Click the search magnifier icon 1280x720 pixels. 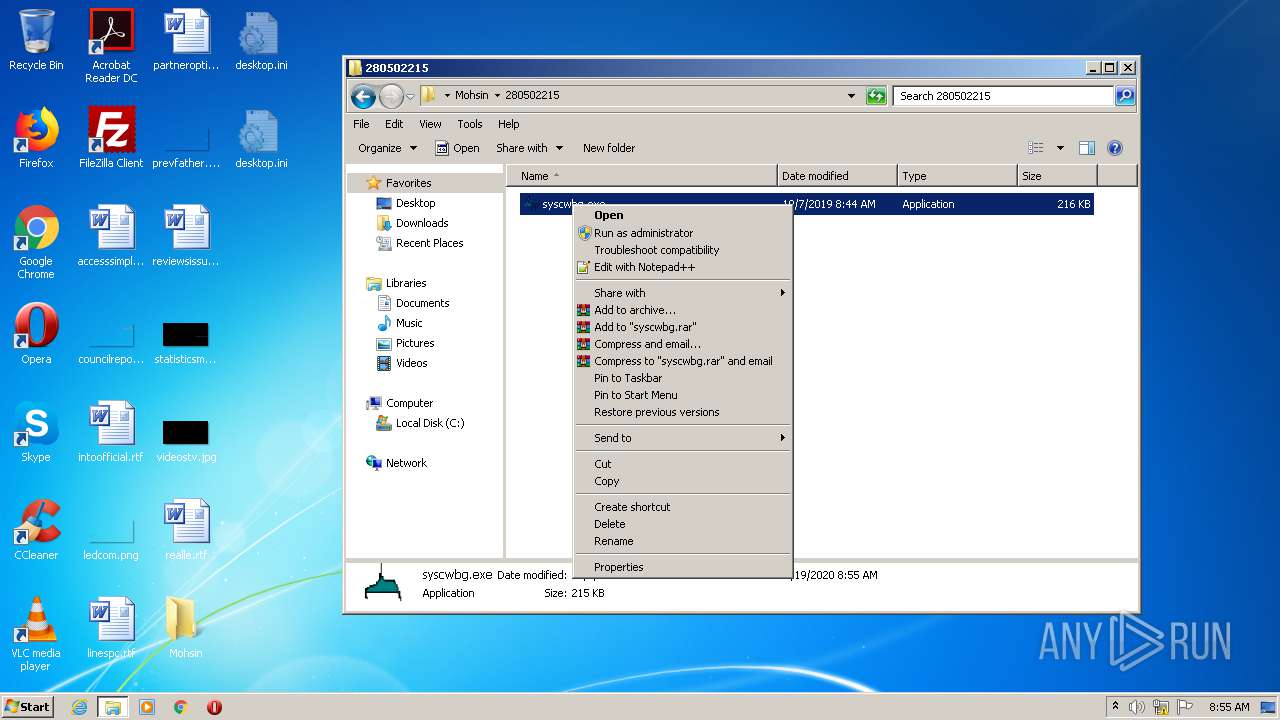pyautogui.click(x=1125, y=96)
